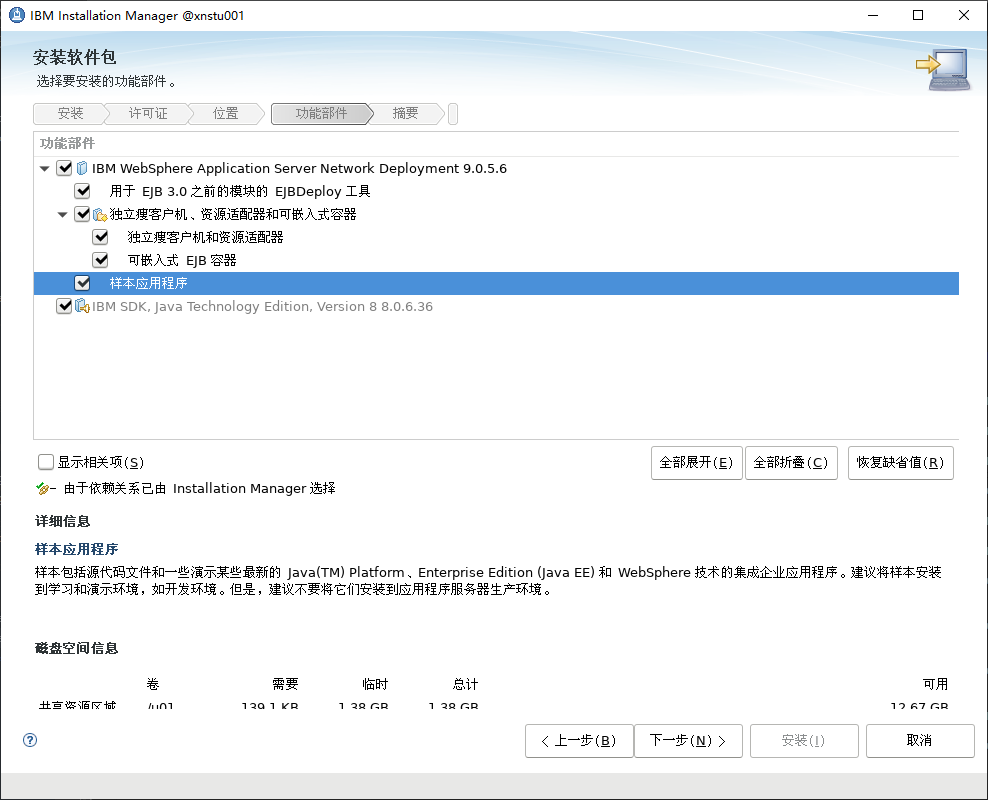The width and height of the screenshot is (988, 800).
Task: Click the 安装软件包 page title
Action: (75, 57)
